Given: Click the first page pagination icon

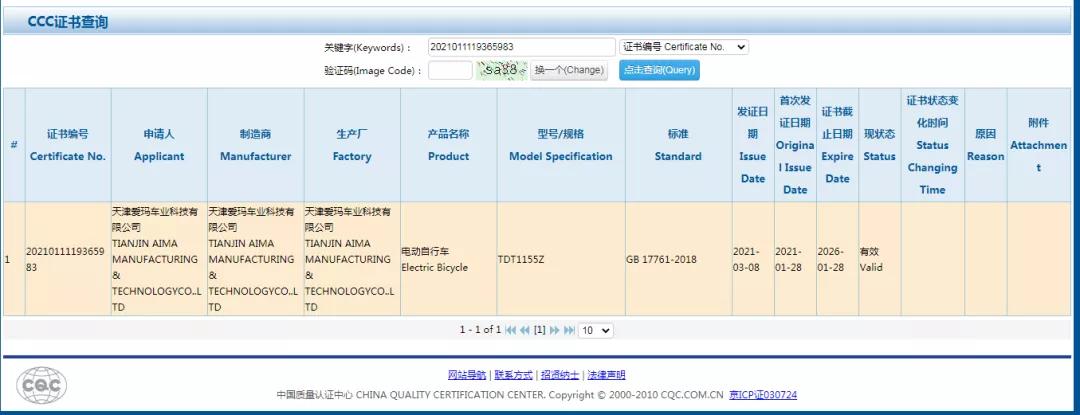Looking at the screenshot, I should (510, 330).
